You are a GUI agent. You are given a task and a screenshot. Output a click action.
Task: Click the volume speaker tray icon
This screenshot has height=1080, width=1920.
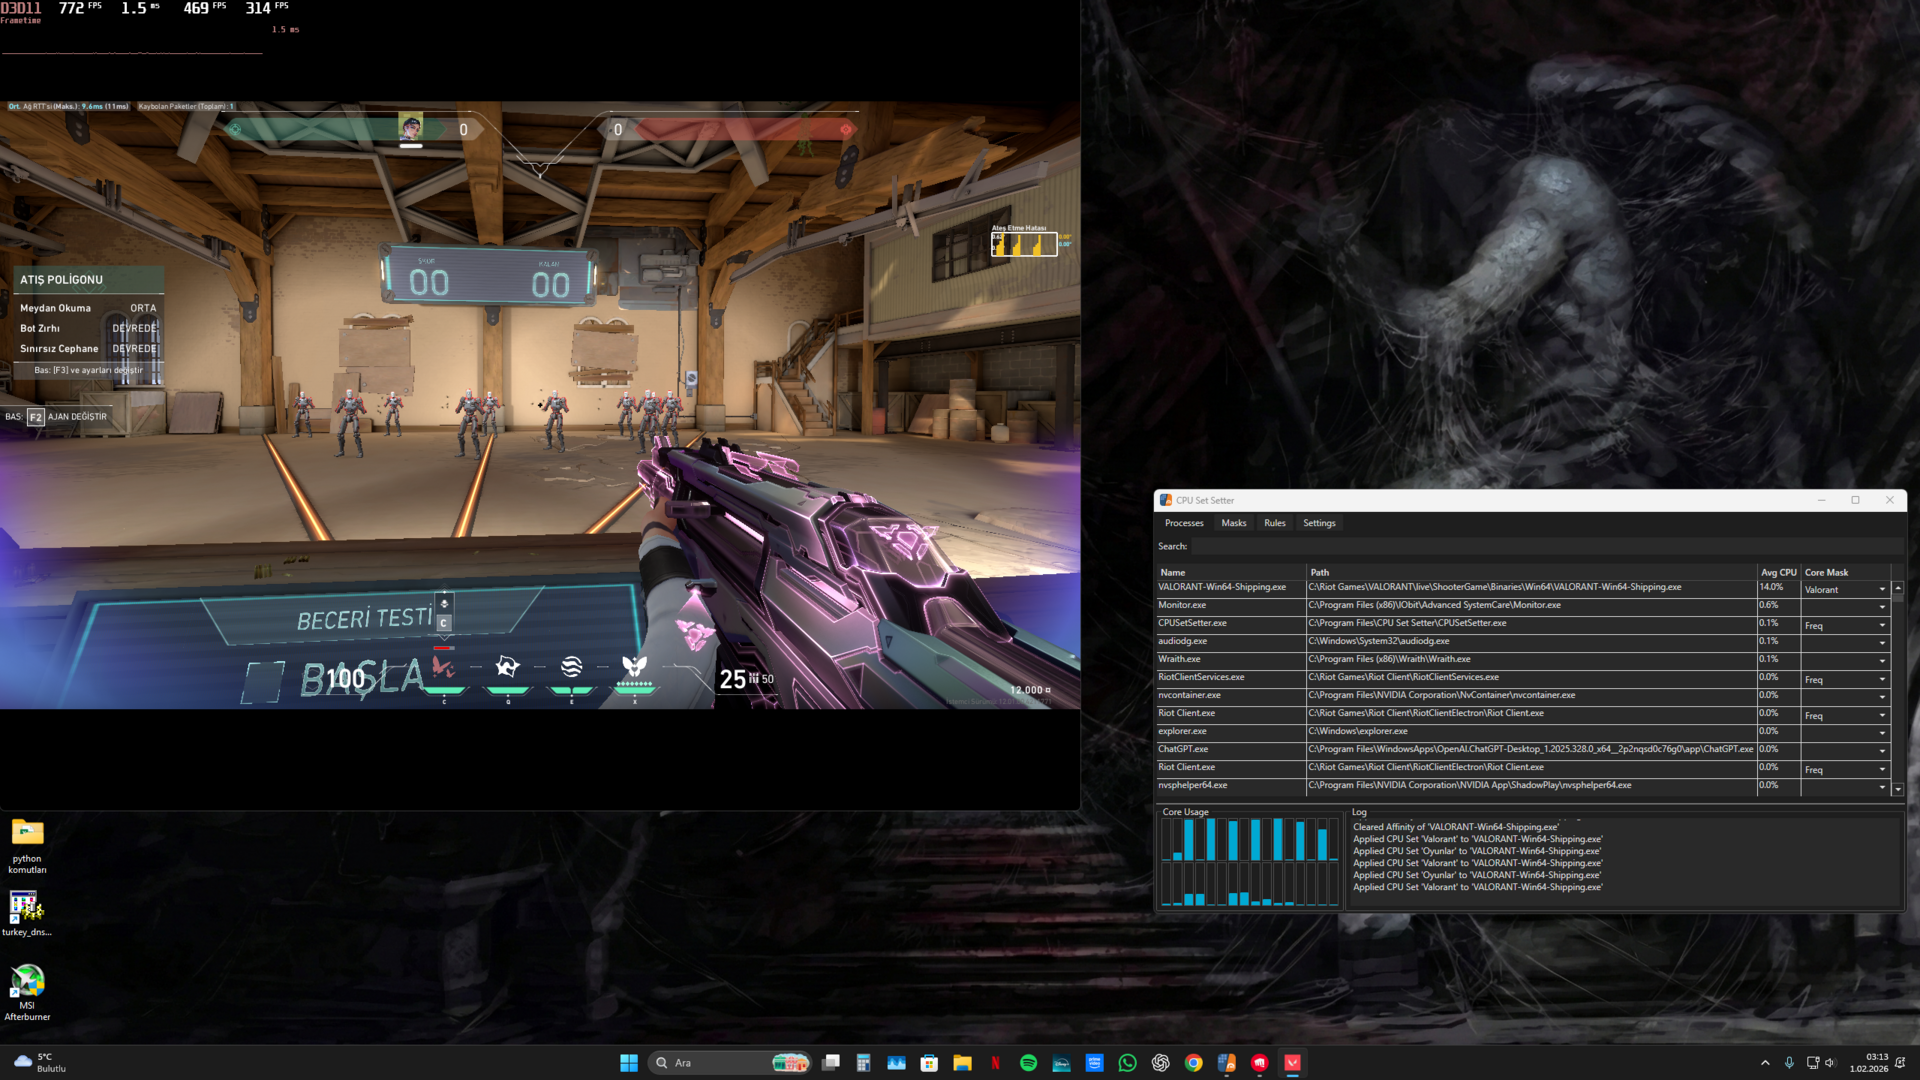coord(1830,1063)
